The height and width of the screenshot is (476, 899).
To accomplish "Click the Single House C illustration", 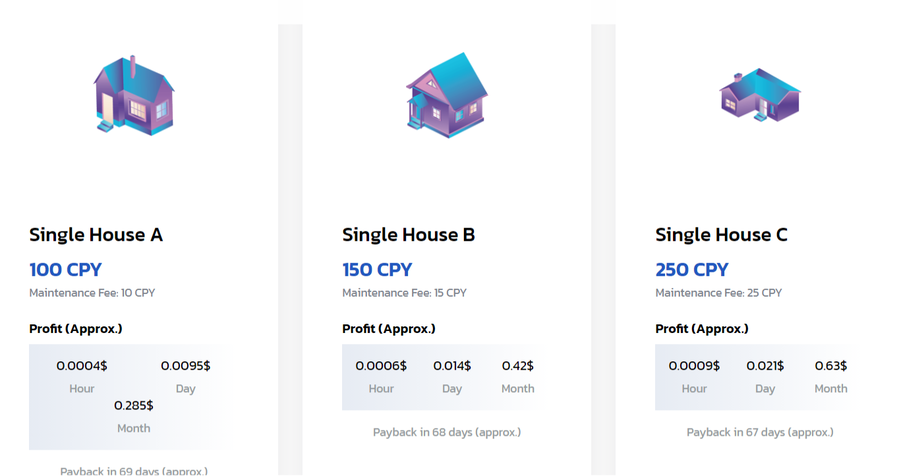I will tap(760, 95).
